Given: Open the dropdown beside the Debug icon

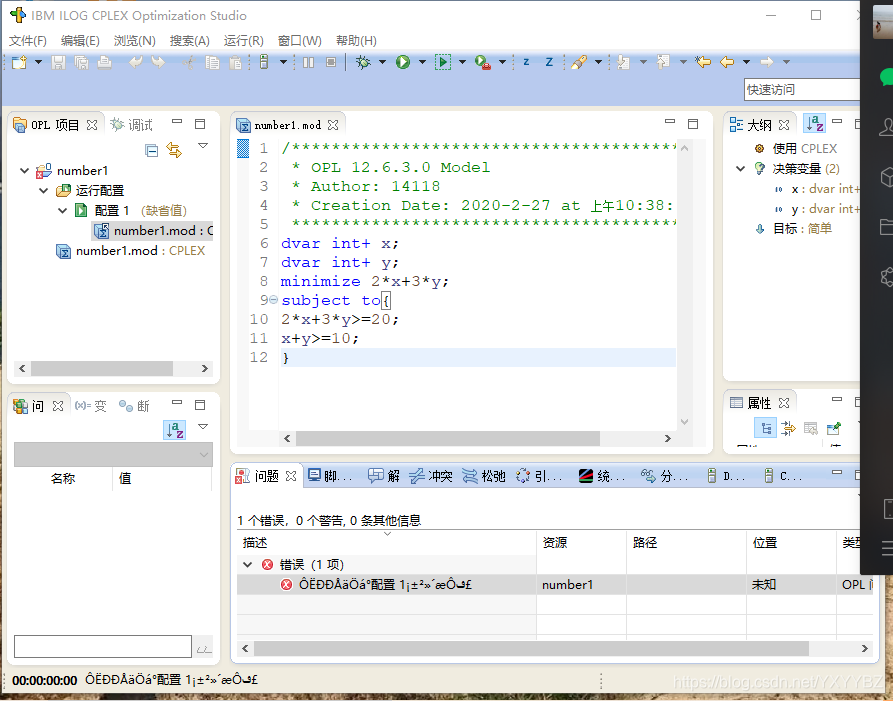Looking at the screenshot, I should point(382,62).
